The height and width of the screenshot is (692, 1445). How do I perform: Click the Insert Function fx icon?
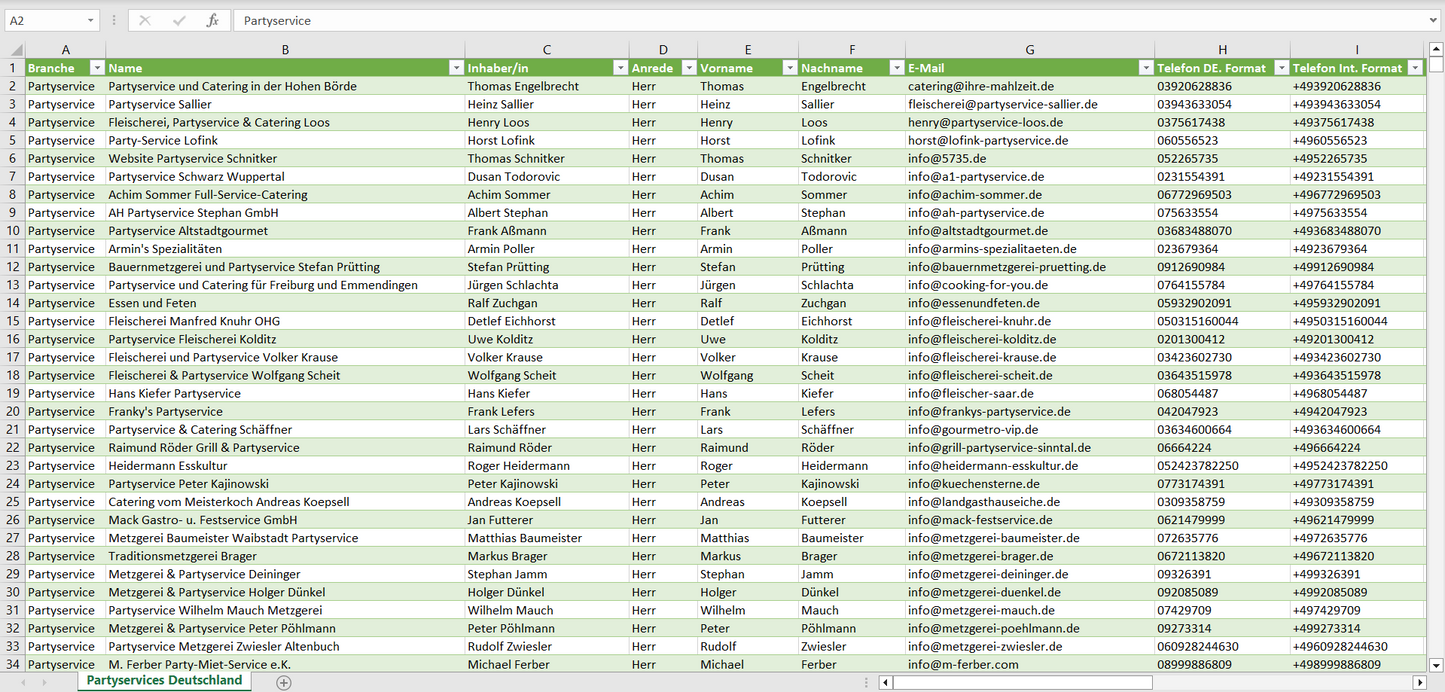212,20
